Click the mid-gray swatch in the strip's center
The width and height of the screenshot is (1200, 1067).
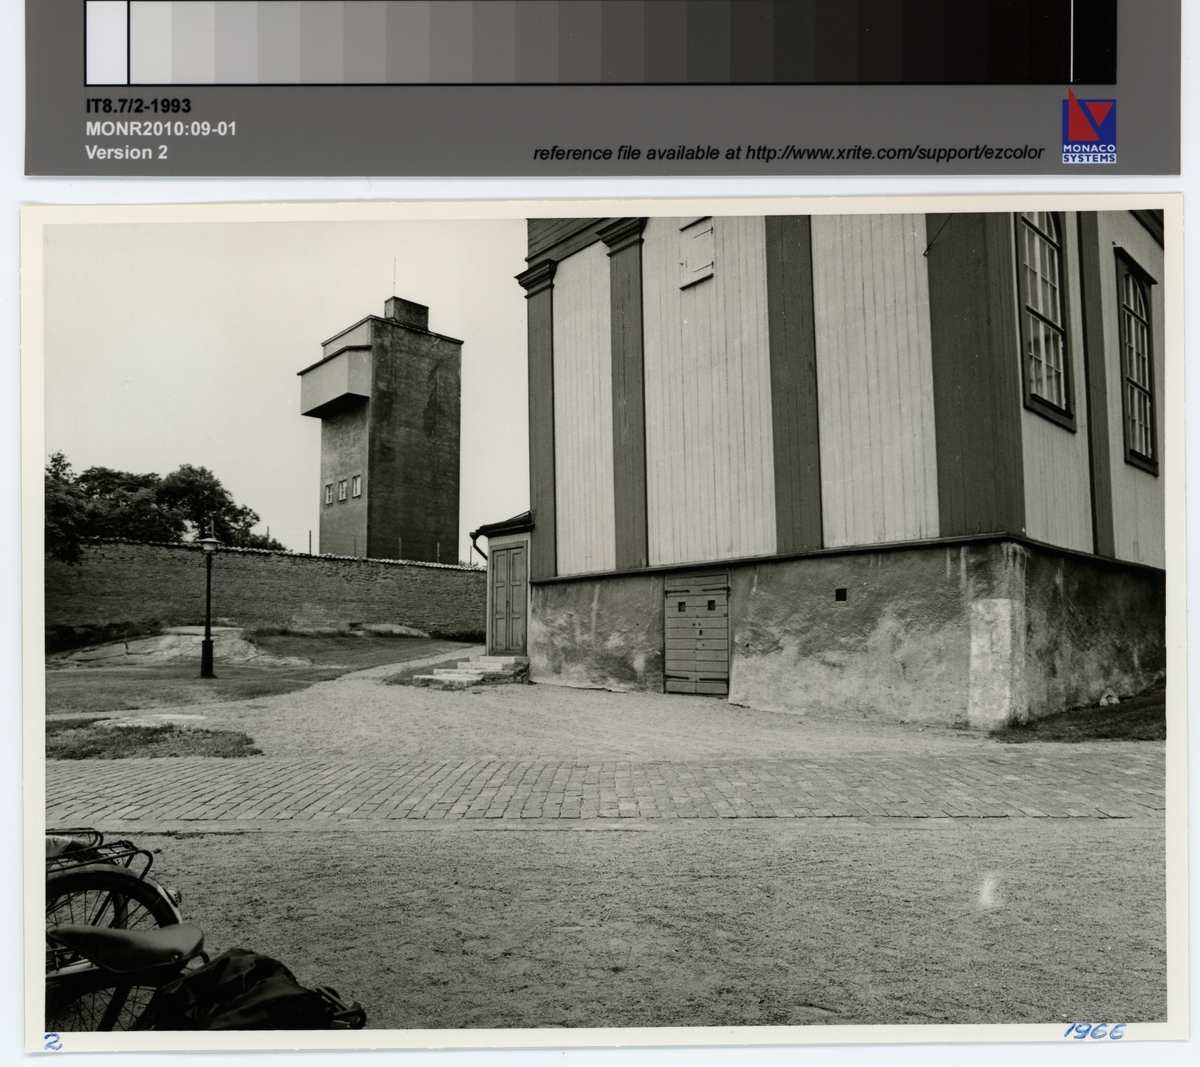[600, 42]
